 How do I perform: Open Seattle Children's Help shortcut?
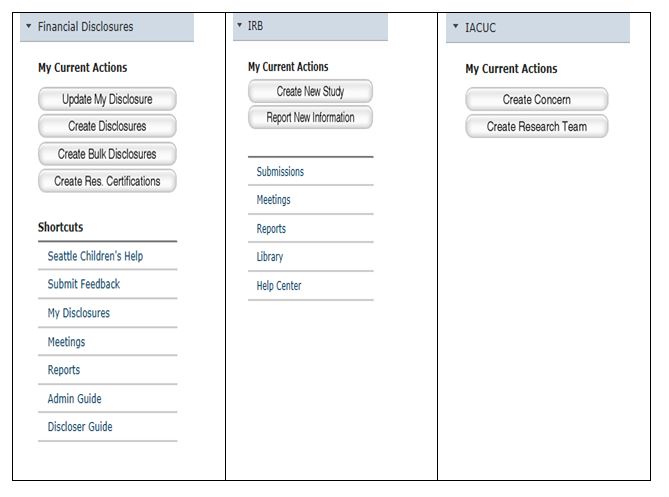pyautogui.click(x=95, y=256)
